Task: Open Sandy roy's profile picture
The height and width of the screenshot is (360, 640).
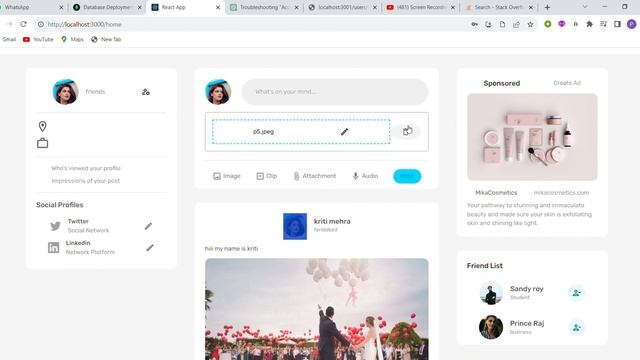Action: point(491,293)
